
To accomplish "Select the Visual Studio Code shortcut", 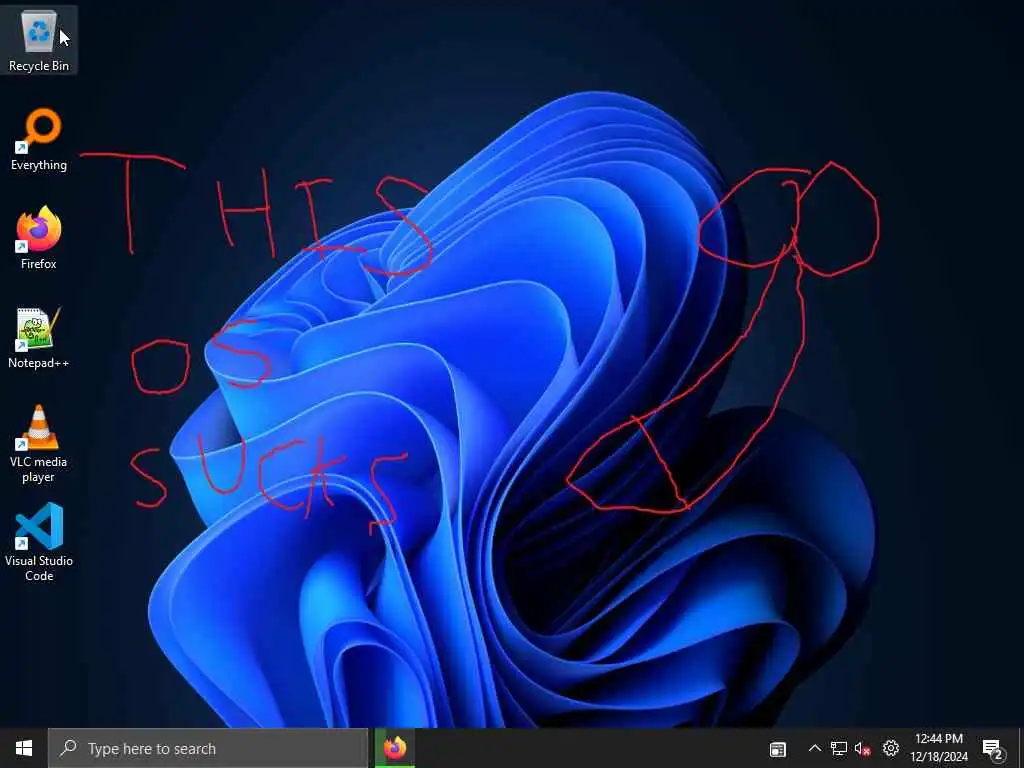I will tap(39, 542).
